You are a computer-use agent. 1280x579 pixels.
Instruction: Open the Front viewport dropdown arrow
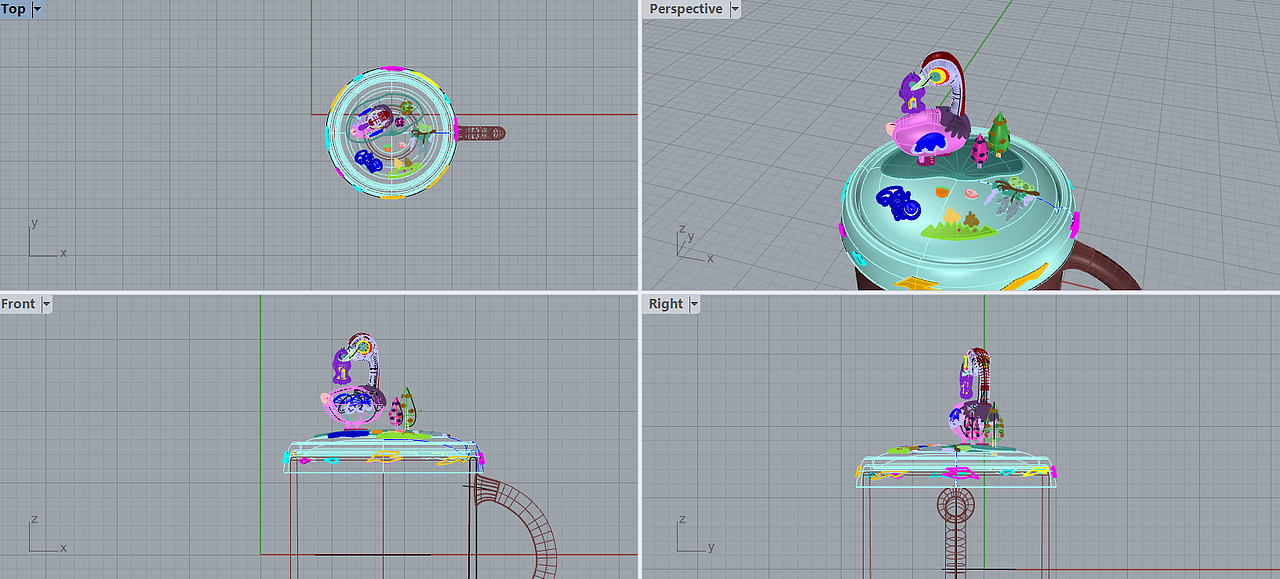tap(46, 304)
